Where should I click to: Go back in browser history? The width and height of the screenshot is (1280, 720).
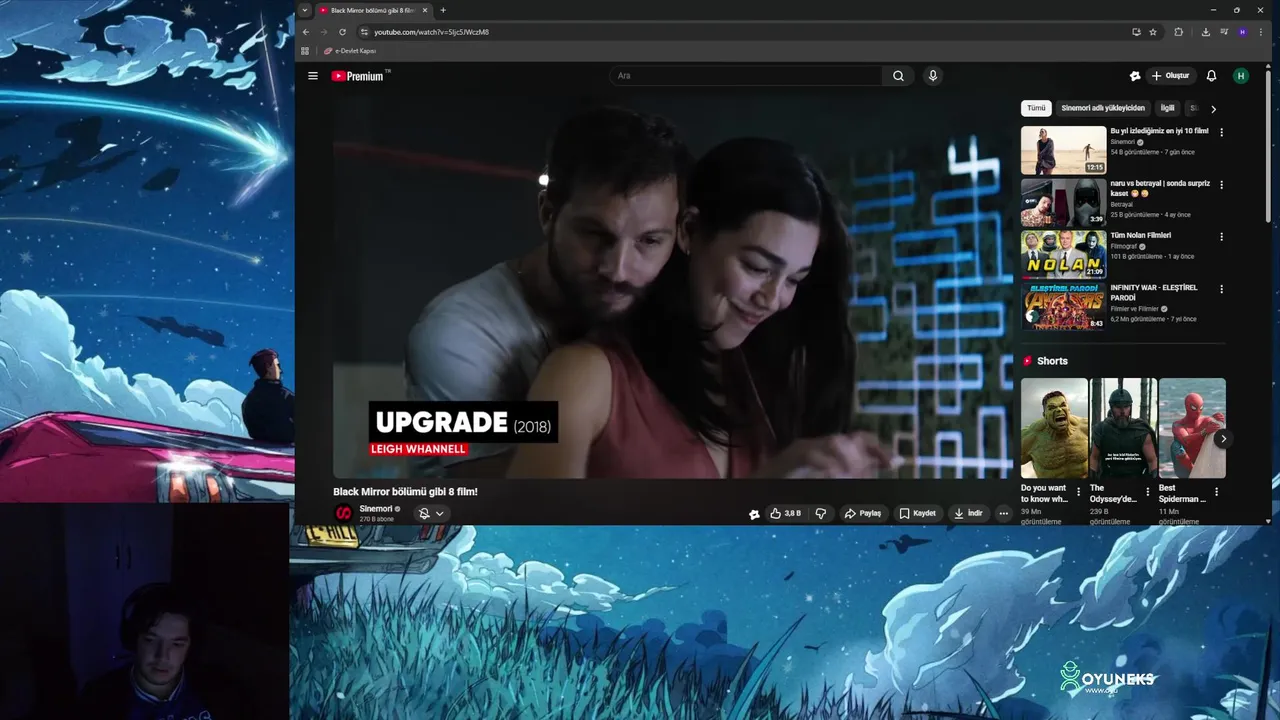[x=306, y=32]
